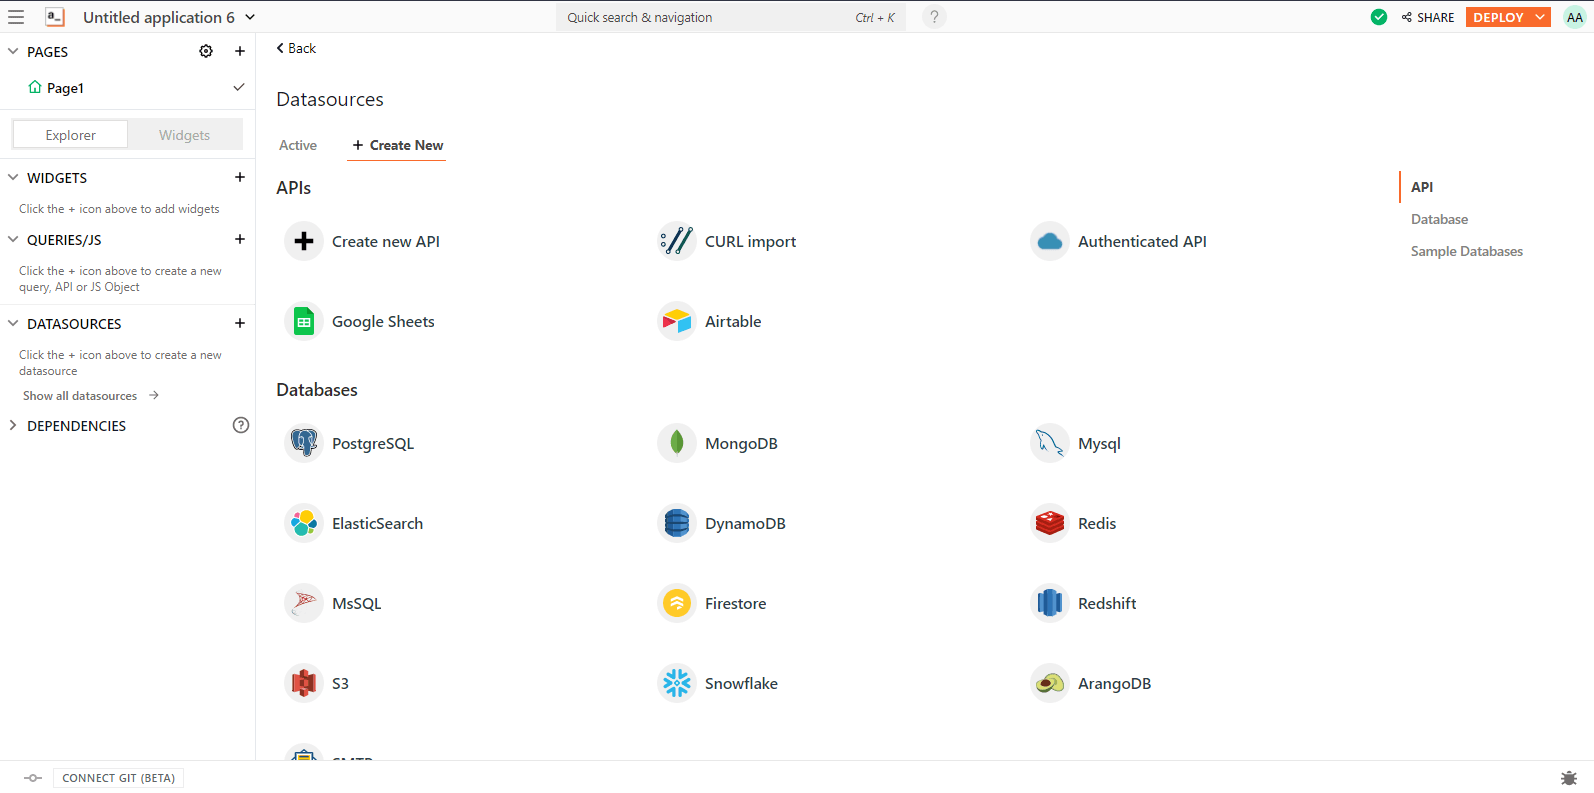The width and height of the screenshot is (1594, 793).
Task: Click the DEPLOY button
Action: pos(1498,17)
